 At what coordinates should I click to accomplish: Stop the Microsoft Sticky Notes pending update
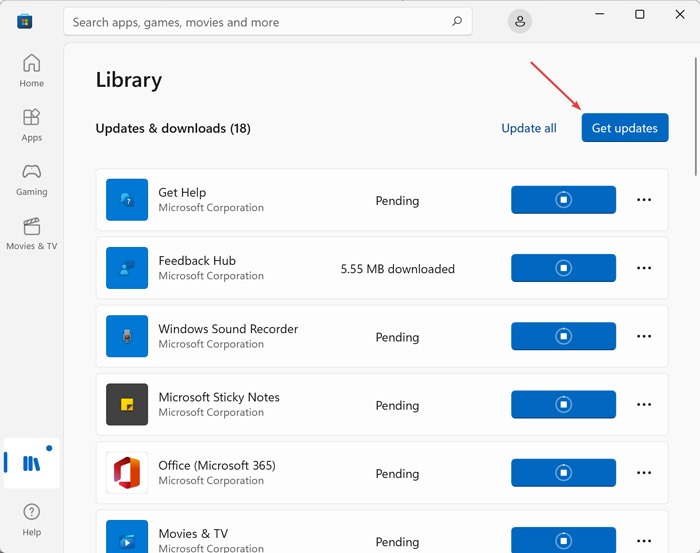(x=563, y=404)
